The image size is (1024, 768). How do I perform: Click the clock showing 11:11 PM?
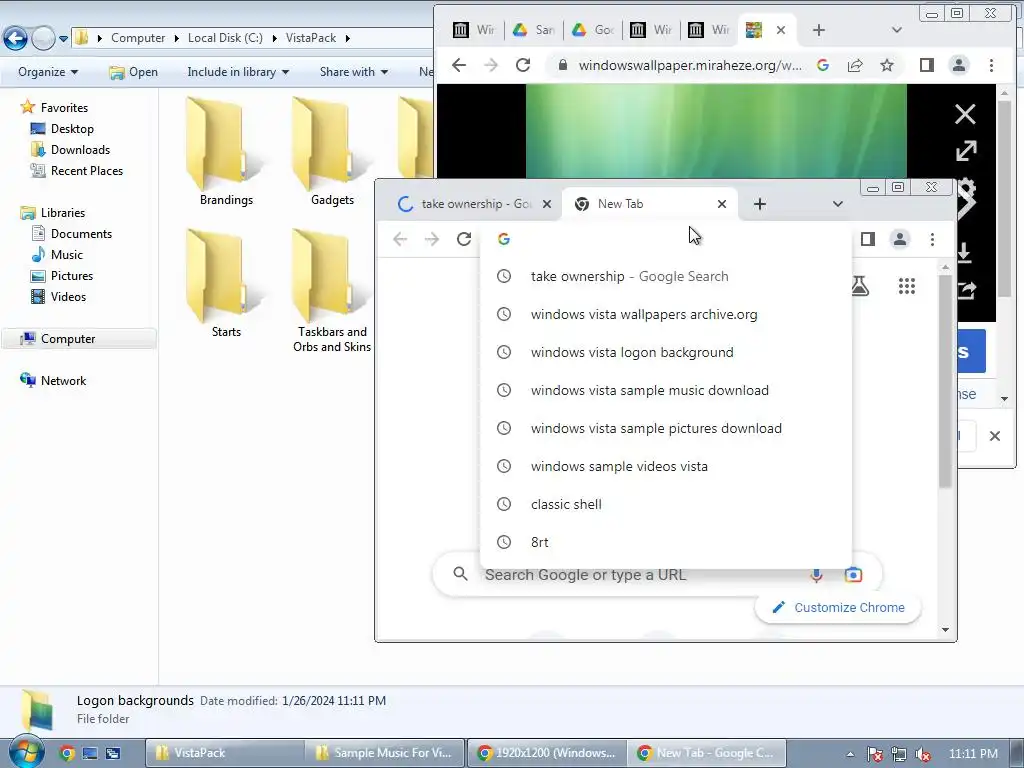[973, 754]
